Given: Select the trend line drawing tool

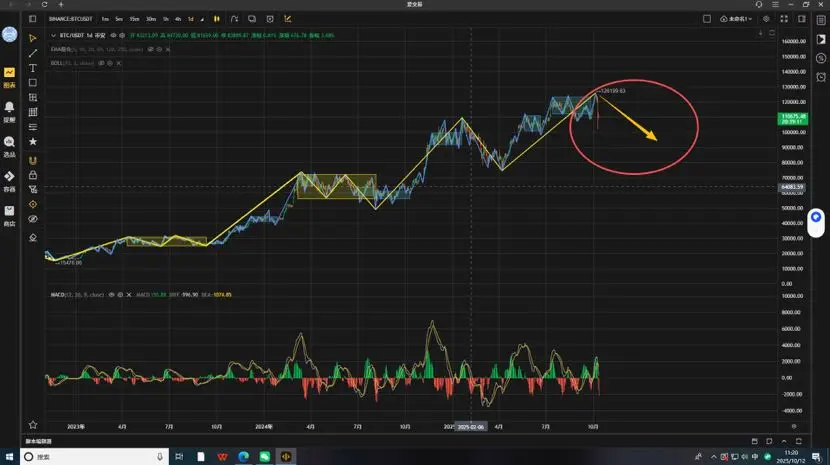Looking at the screenshot, I should [x=33, y=53].
